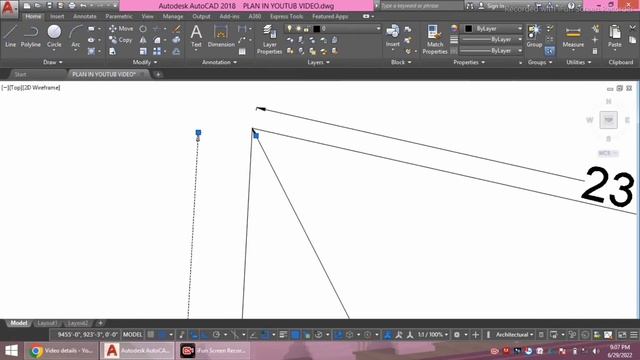Screen dimensions: 640x360
Task: Click the Windows Start button
Action: pyautogui.click(x=11, y=351)
